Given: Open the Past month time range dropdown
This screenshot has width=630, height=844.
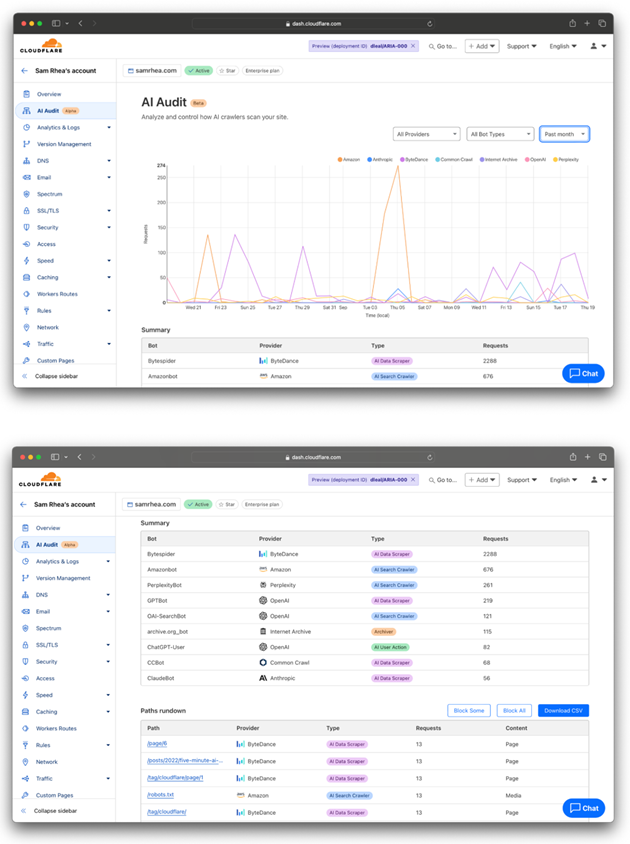Looking at the screenshot, I should point(564,134).
